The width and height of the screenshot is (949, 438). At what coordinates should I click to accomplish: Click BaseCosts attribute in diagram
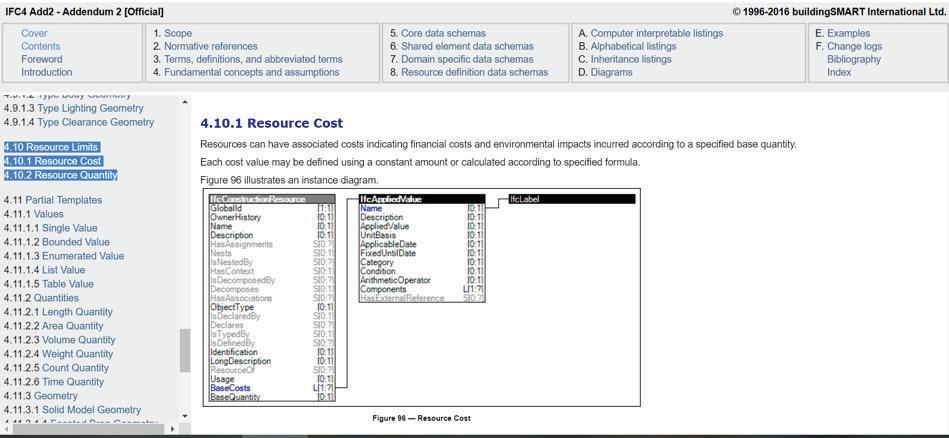click(x=230, y=388)
